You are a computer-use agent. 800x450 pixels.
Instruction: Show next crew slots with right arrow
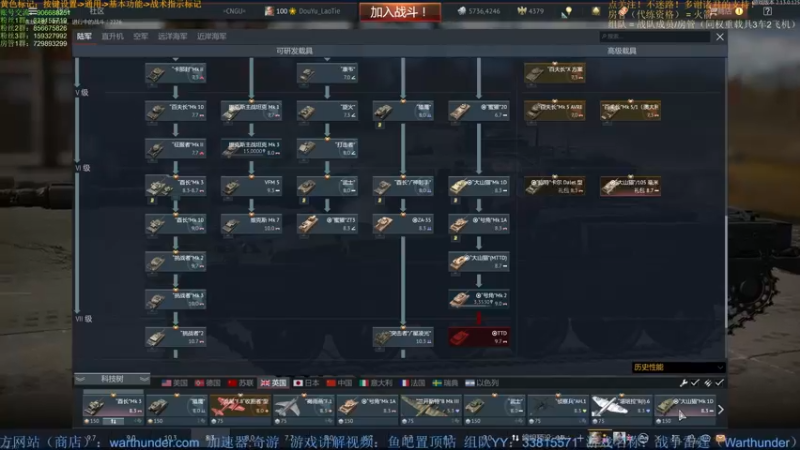tap(720, 409)
